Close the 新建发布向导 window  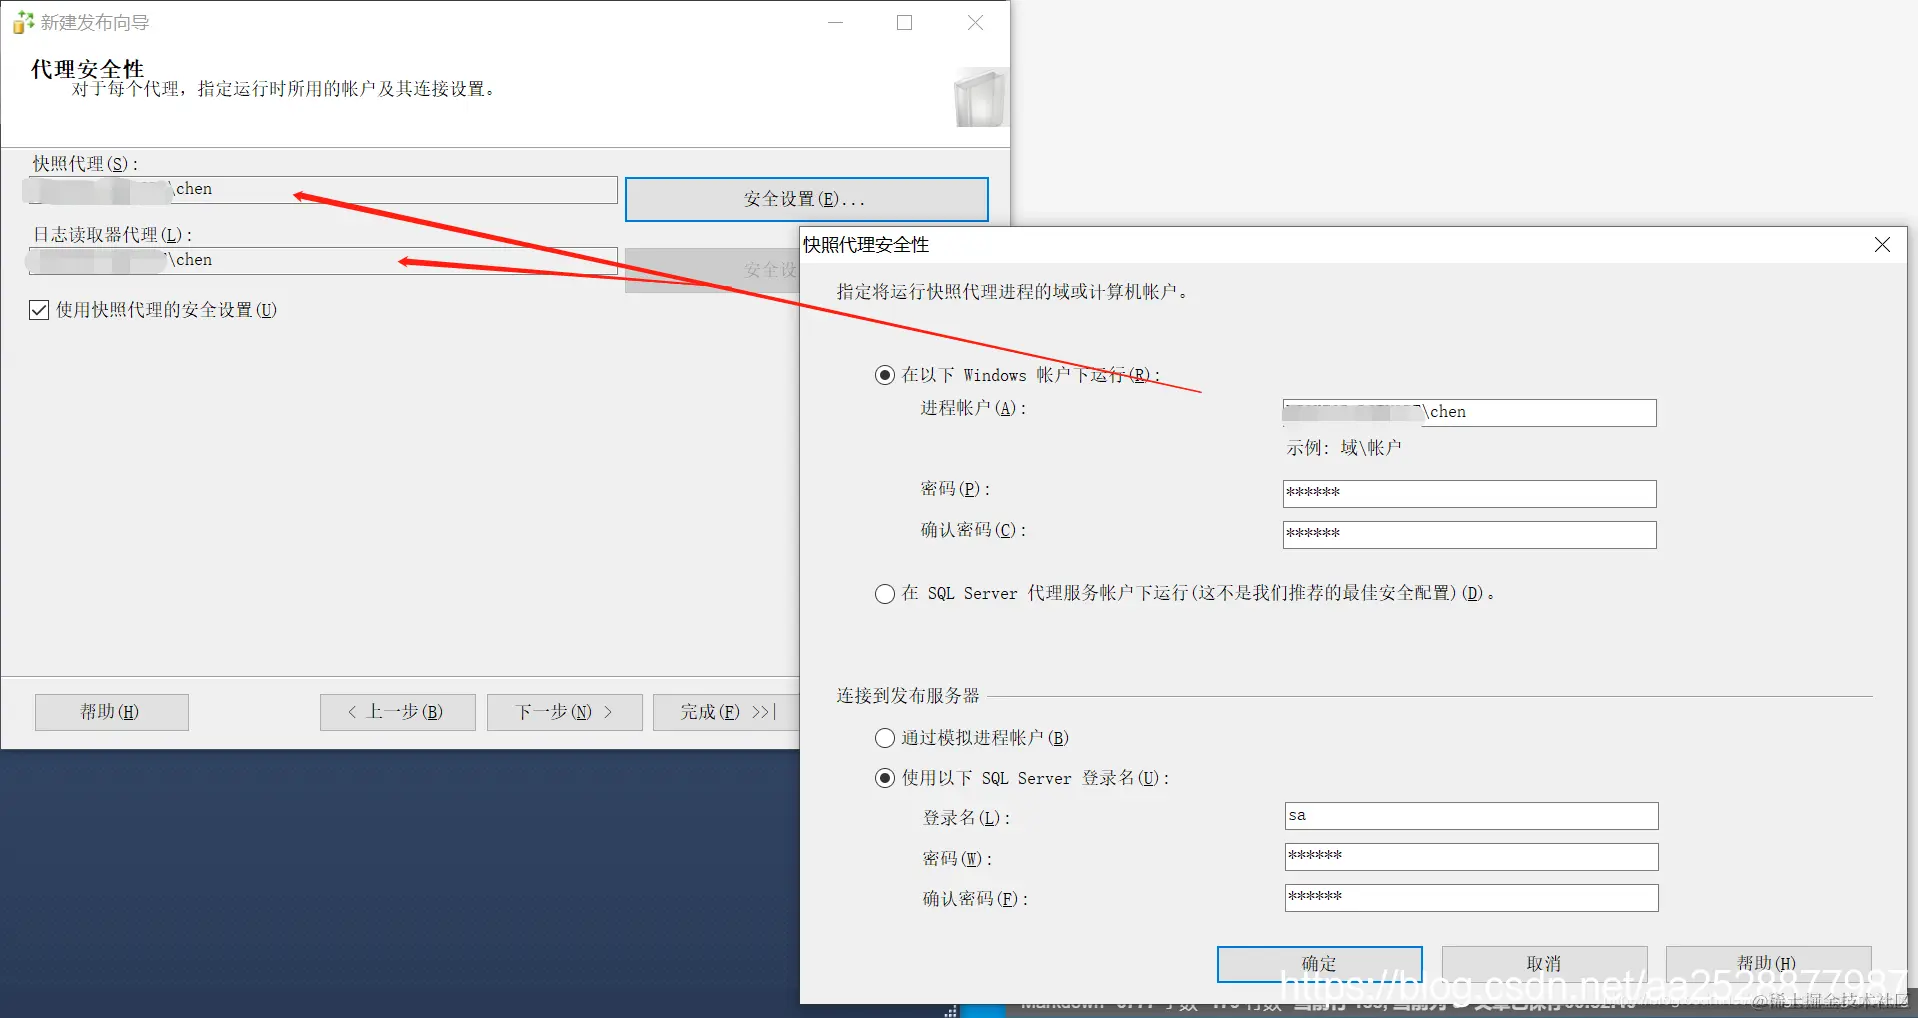click(975, 22)
